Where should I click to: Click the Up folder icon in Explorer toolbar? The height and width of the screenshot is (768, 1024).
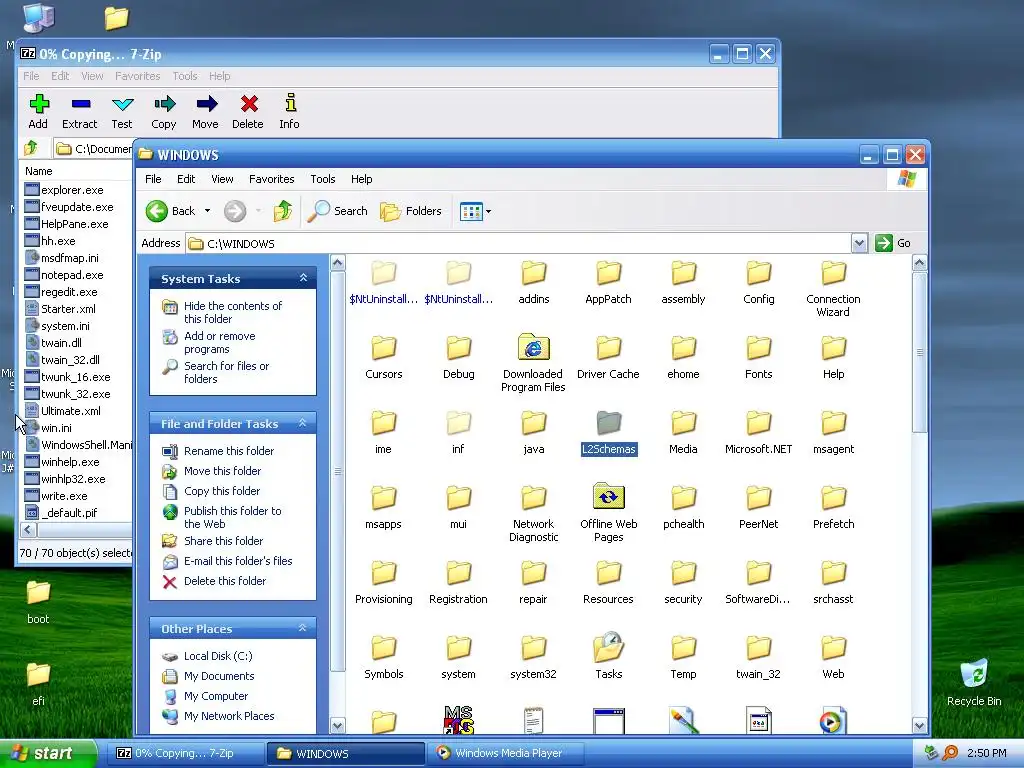coord(283,211)
